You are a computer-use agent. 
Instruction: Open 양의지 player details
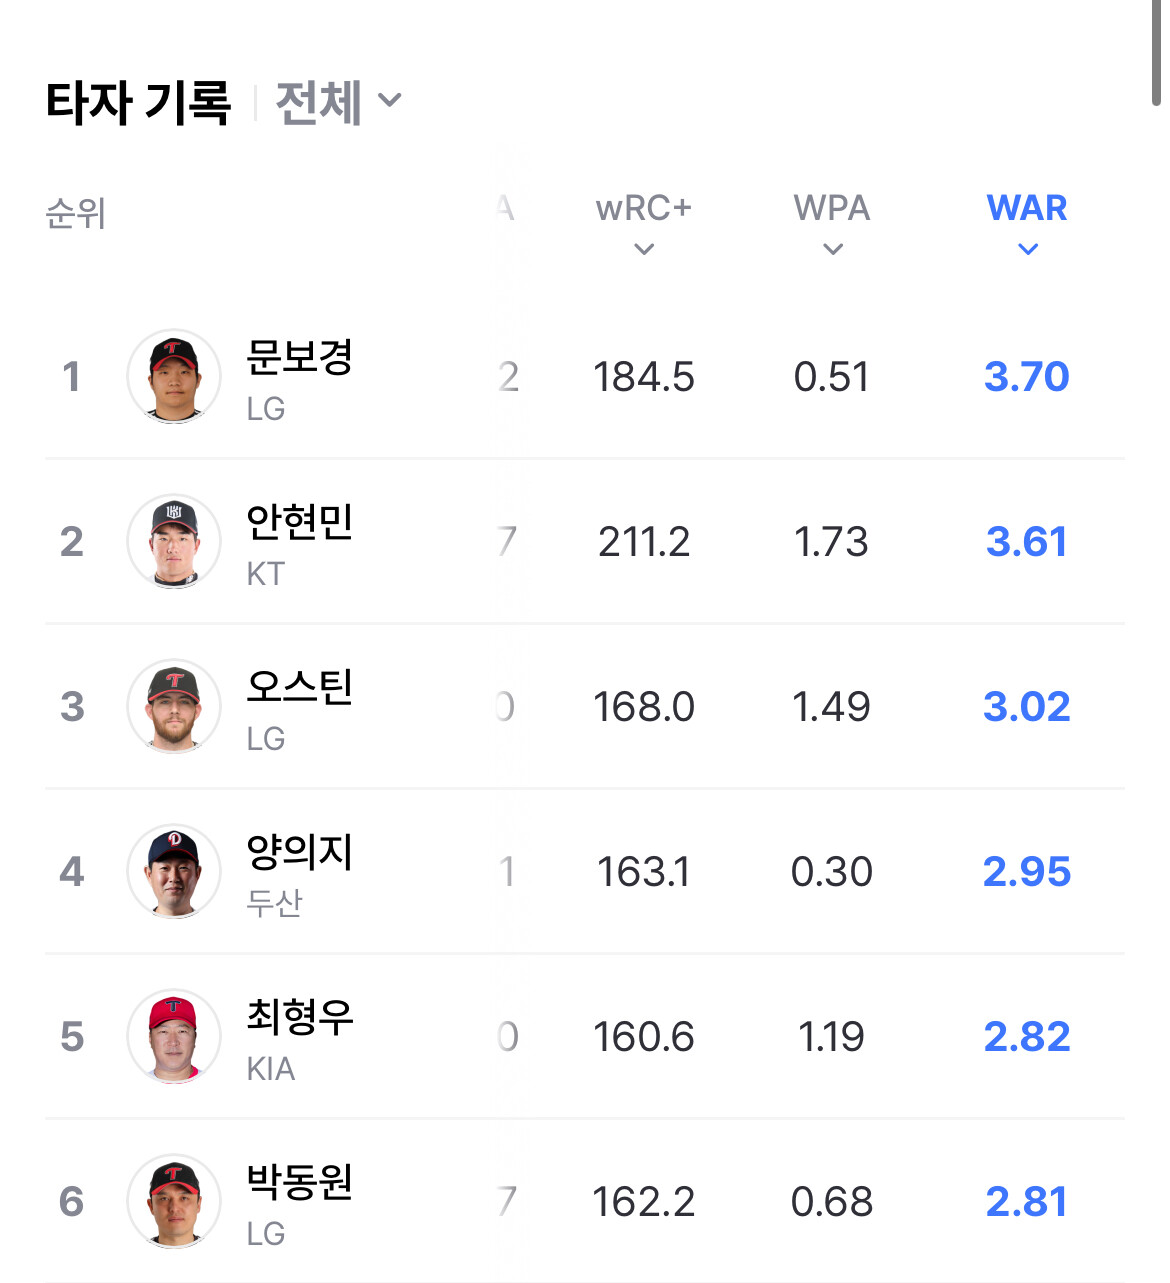click(299, 852)
